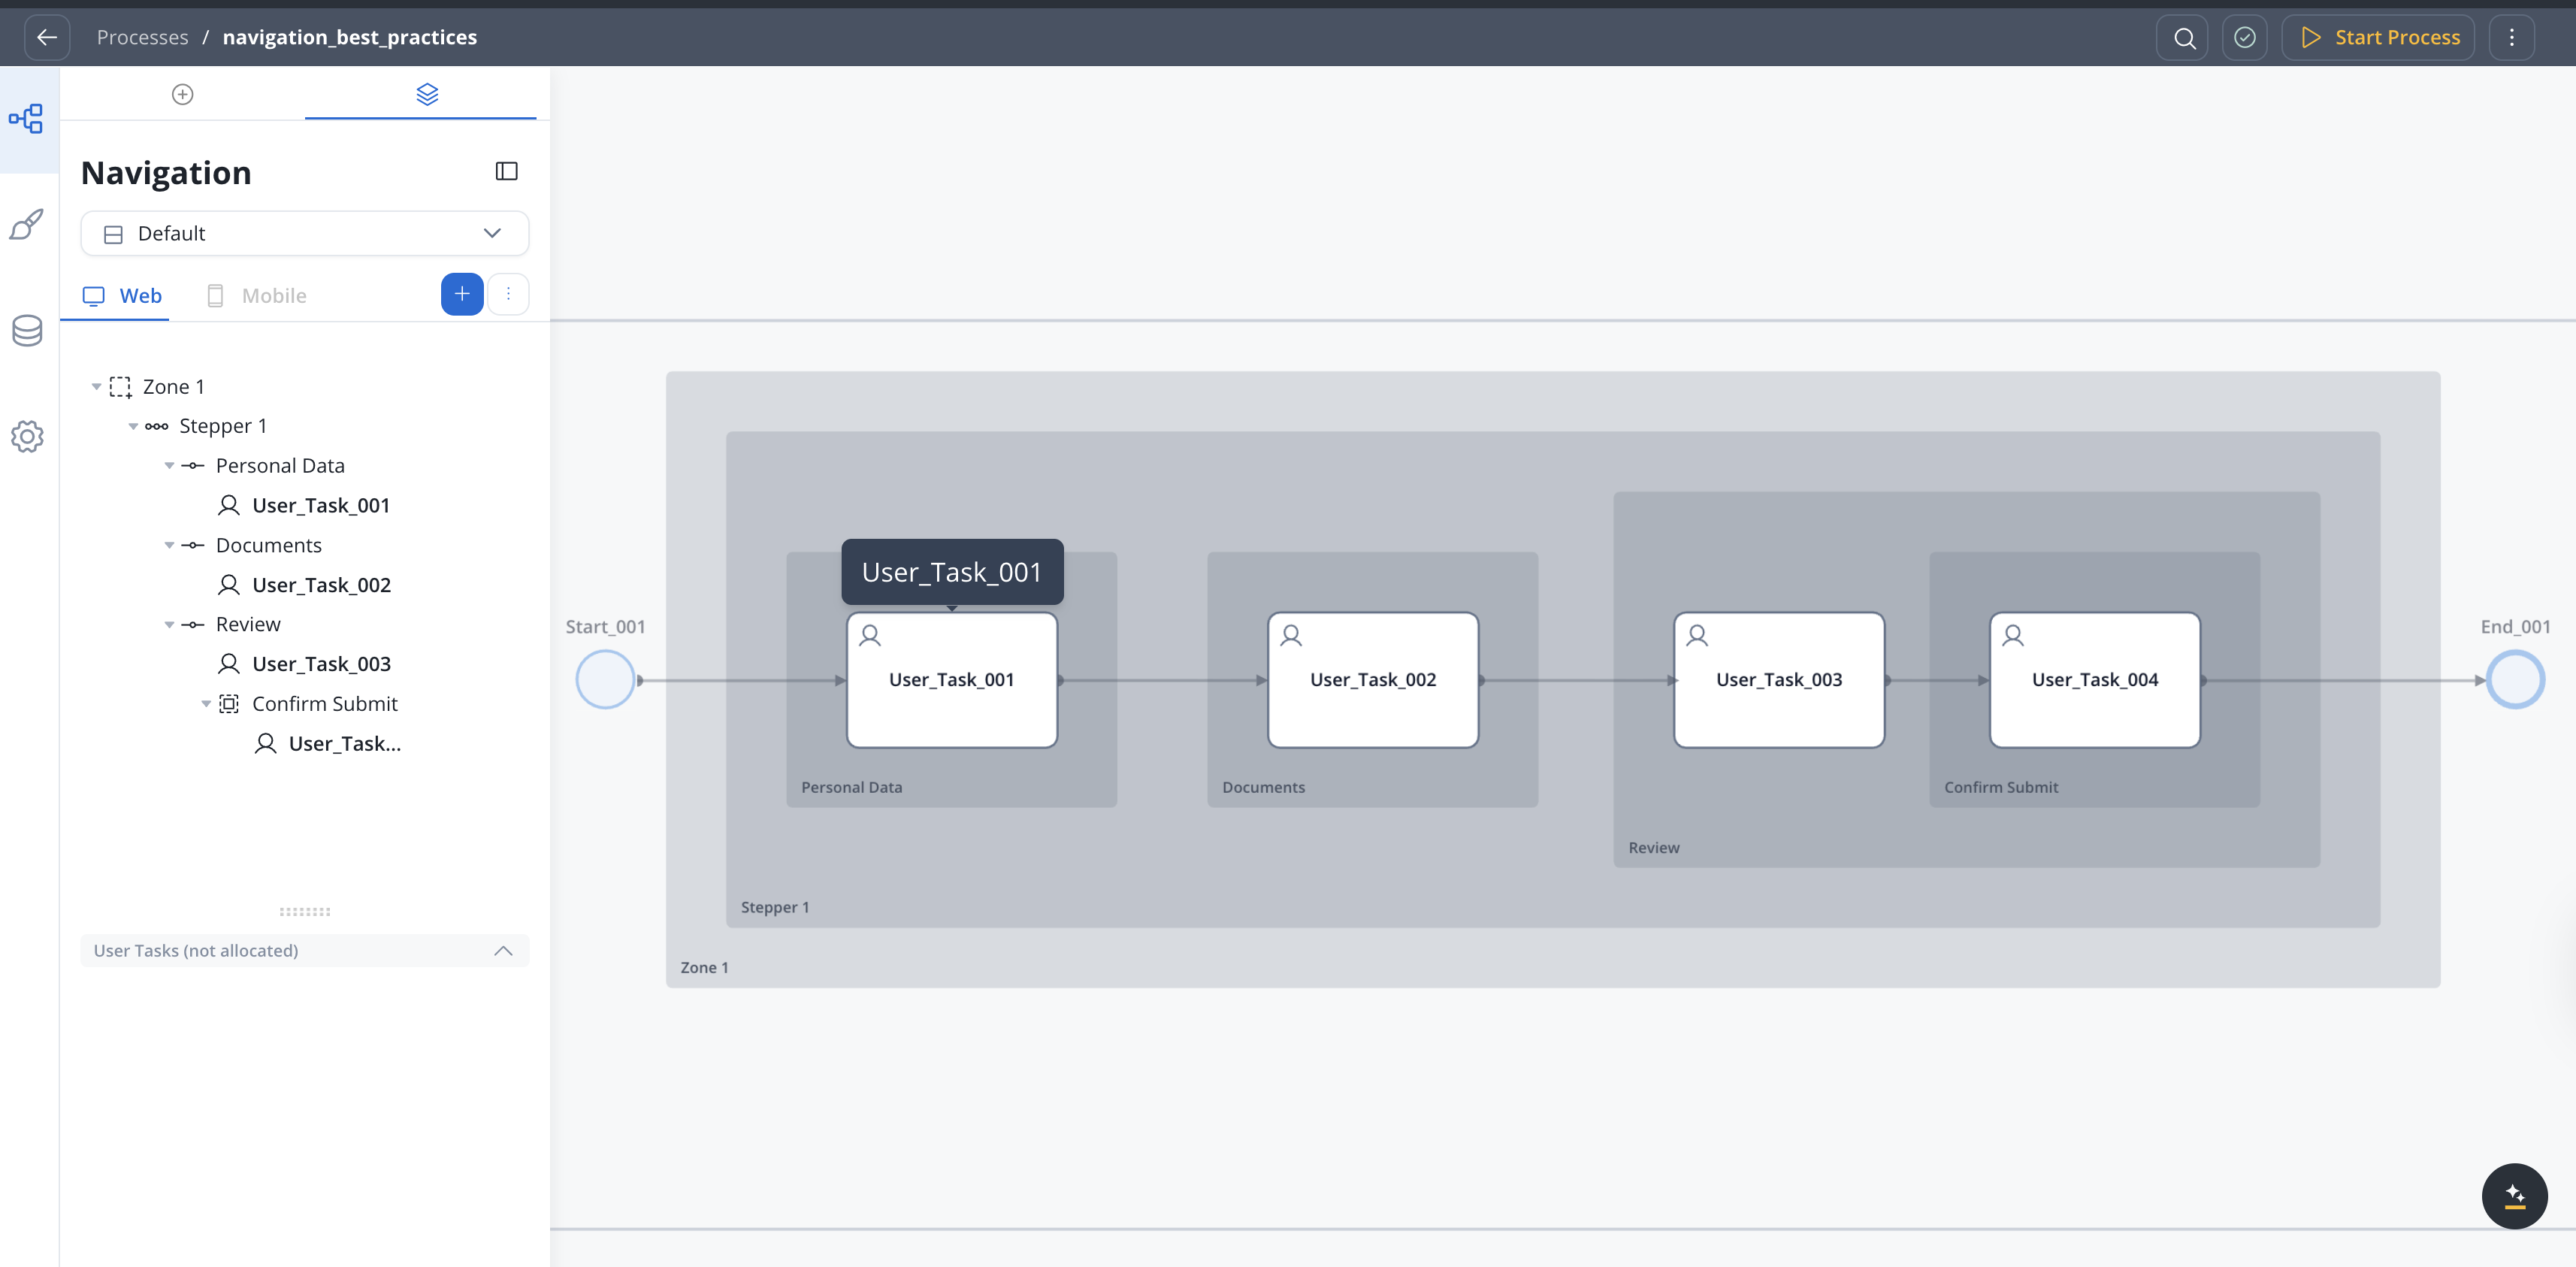Open the three-dot menu next to Web tab
Image resolution: width=2576 pixels, height=1267 pixels.
(x=509, y=294)
